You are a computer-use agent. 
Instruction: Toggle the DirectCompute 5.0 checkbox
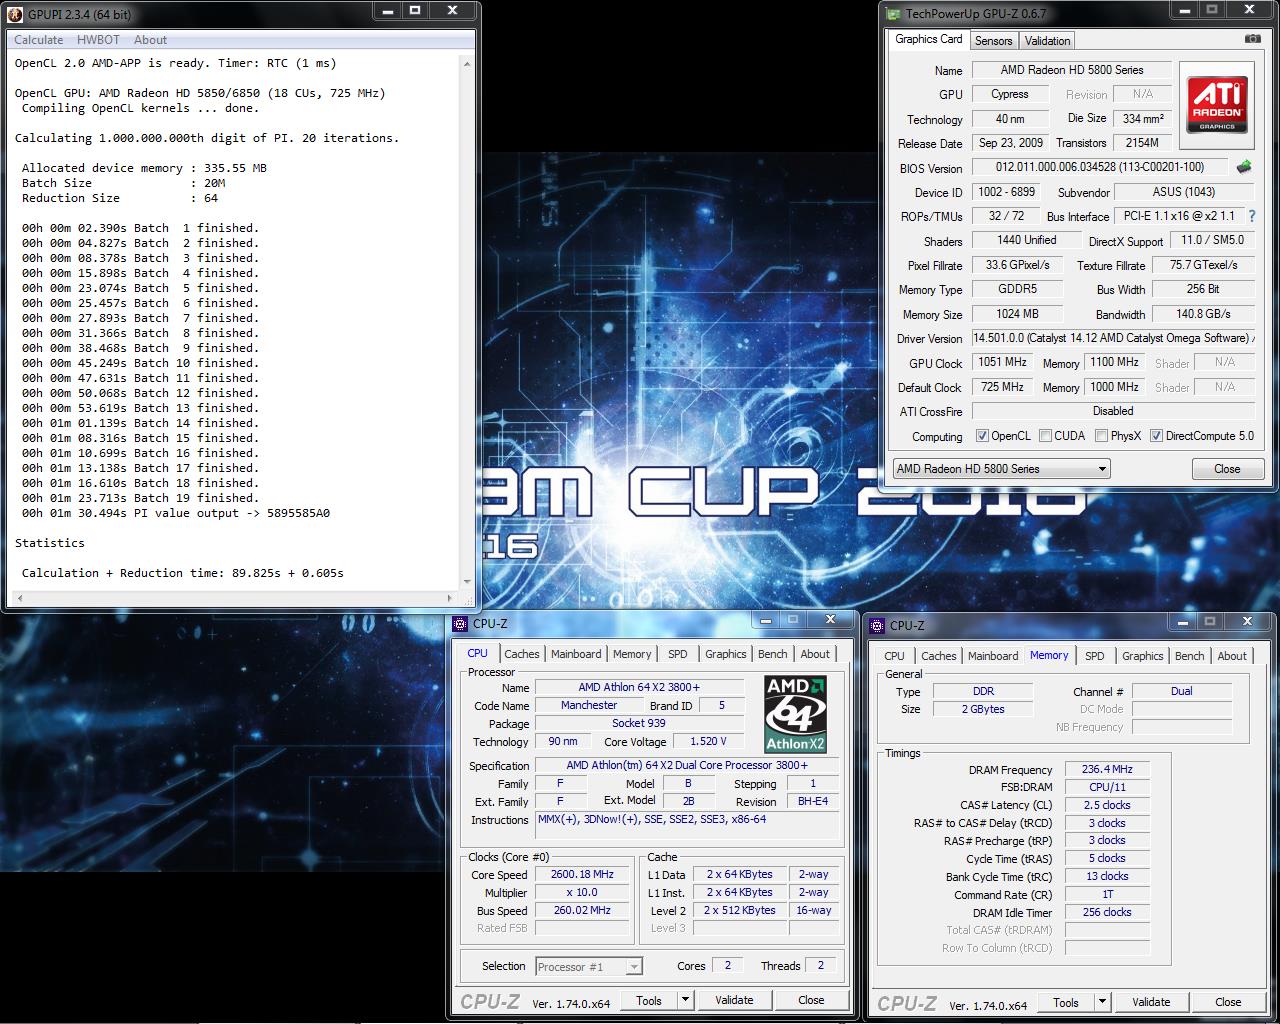click(1156, 436)
